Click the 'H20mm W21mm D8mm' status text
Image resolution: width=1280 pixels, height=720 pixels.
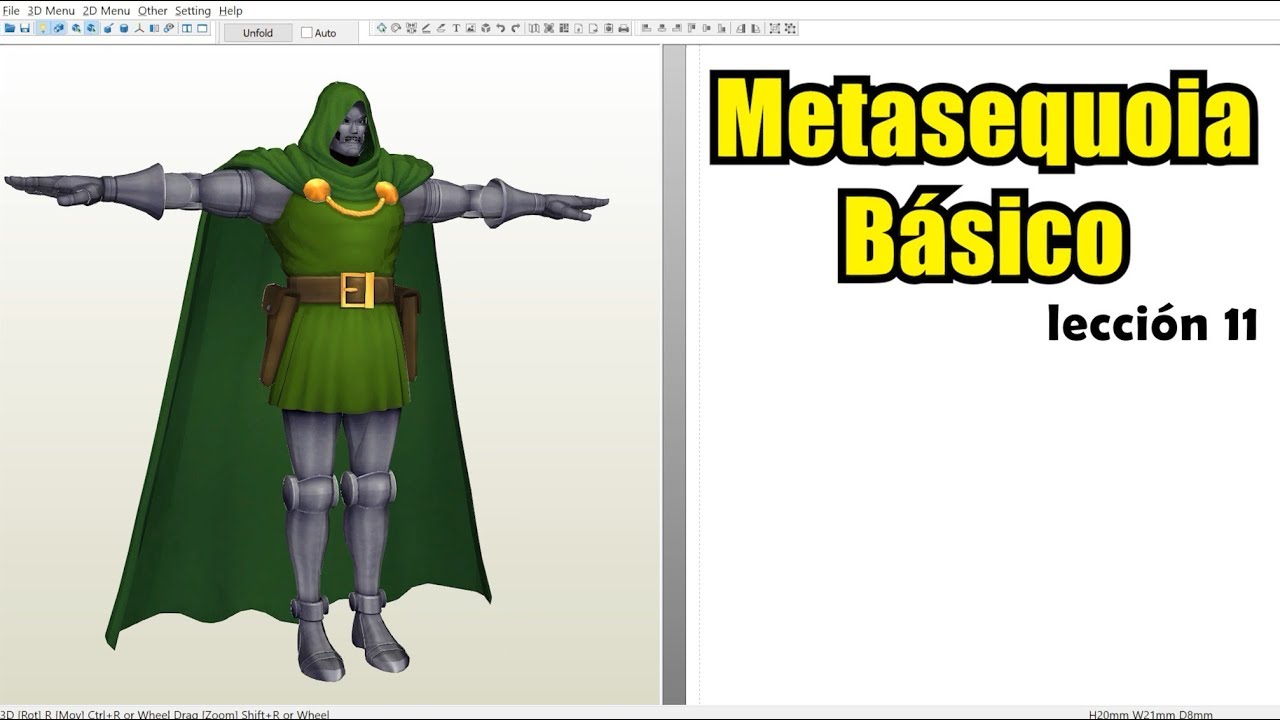(x=1150, y=714)
